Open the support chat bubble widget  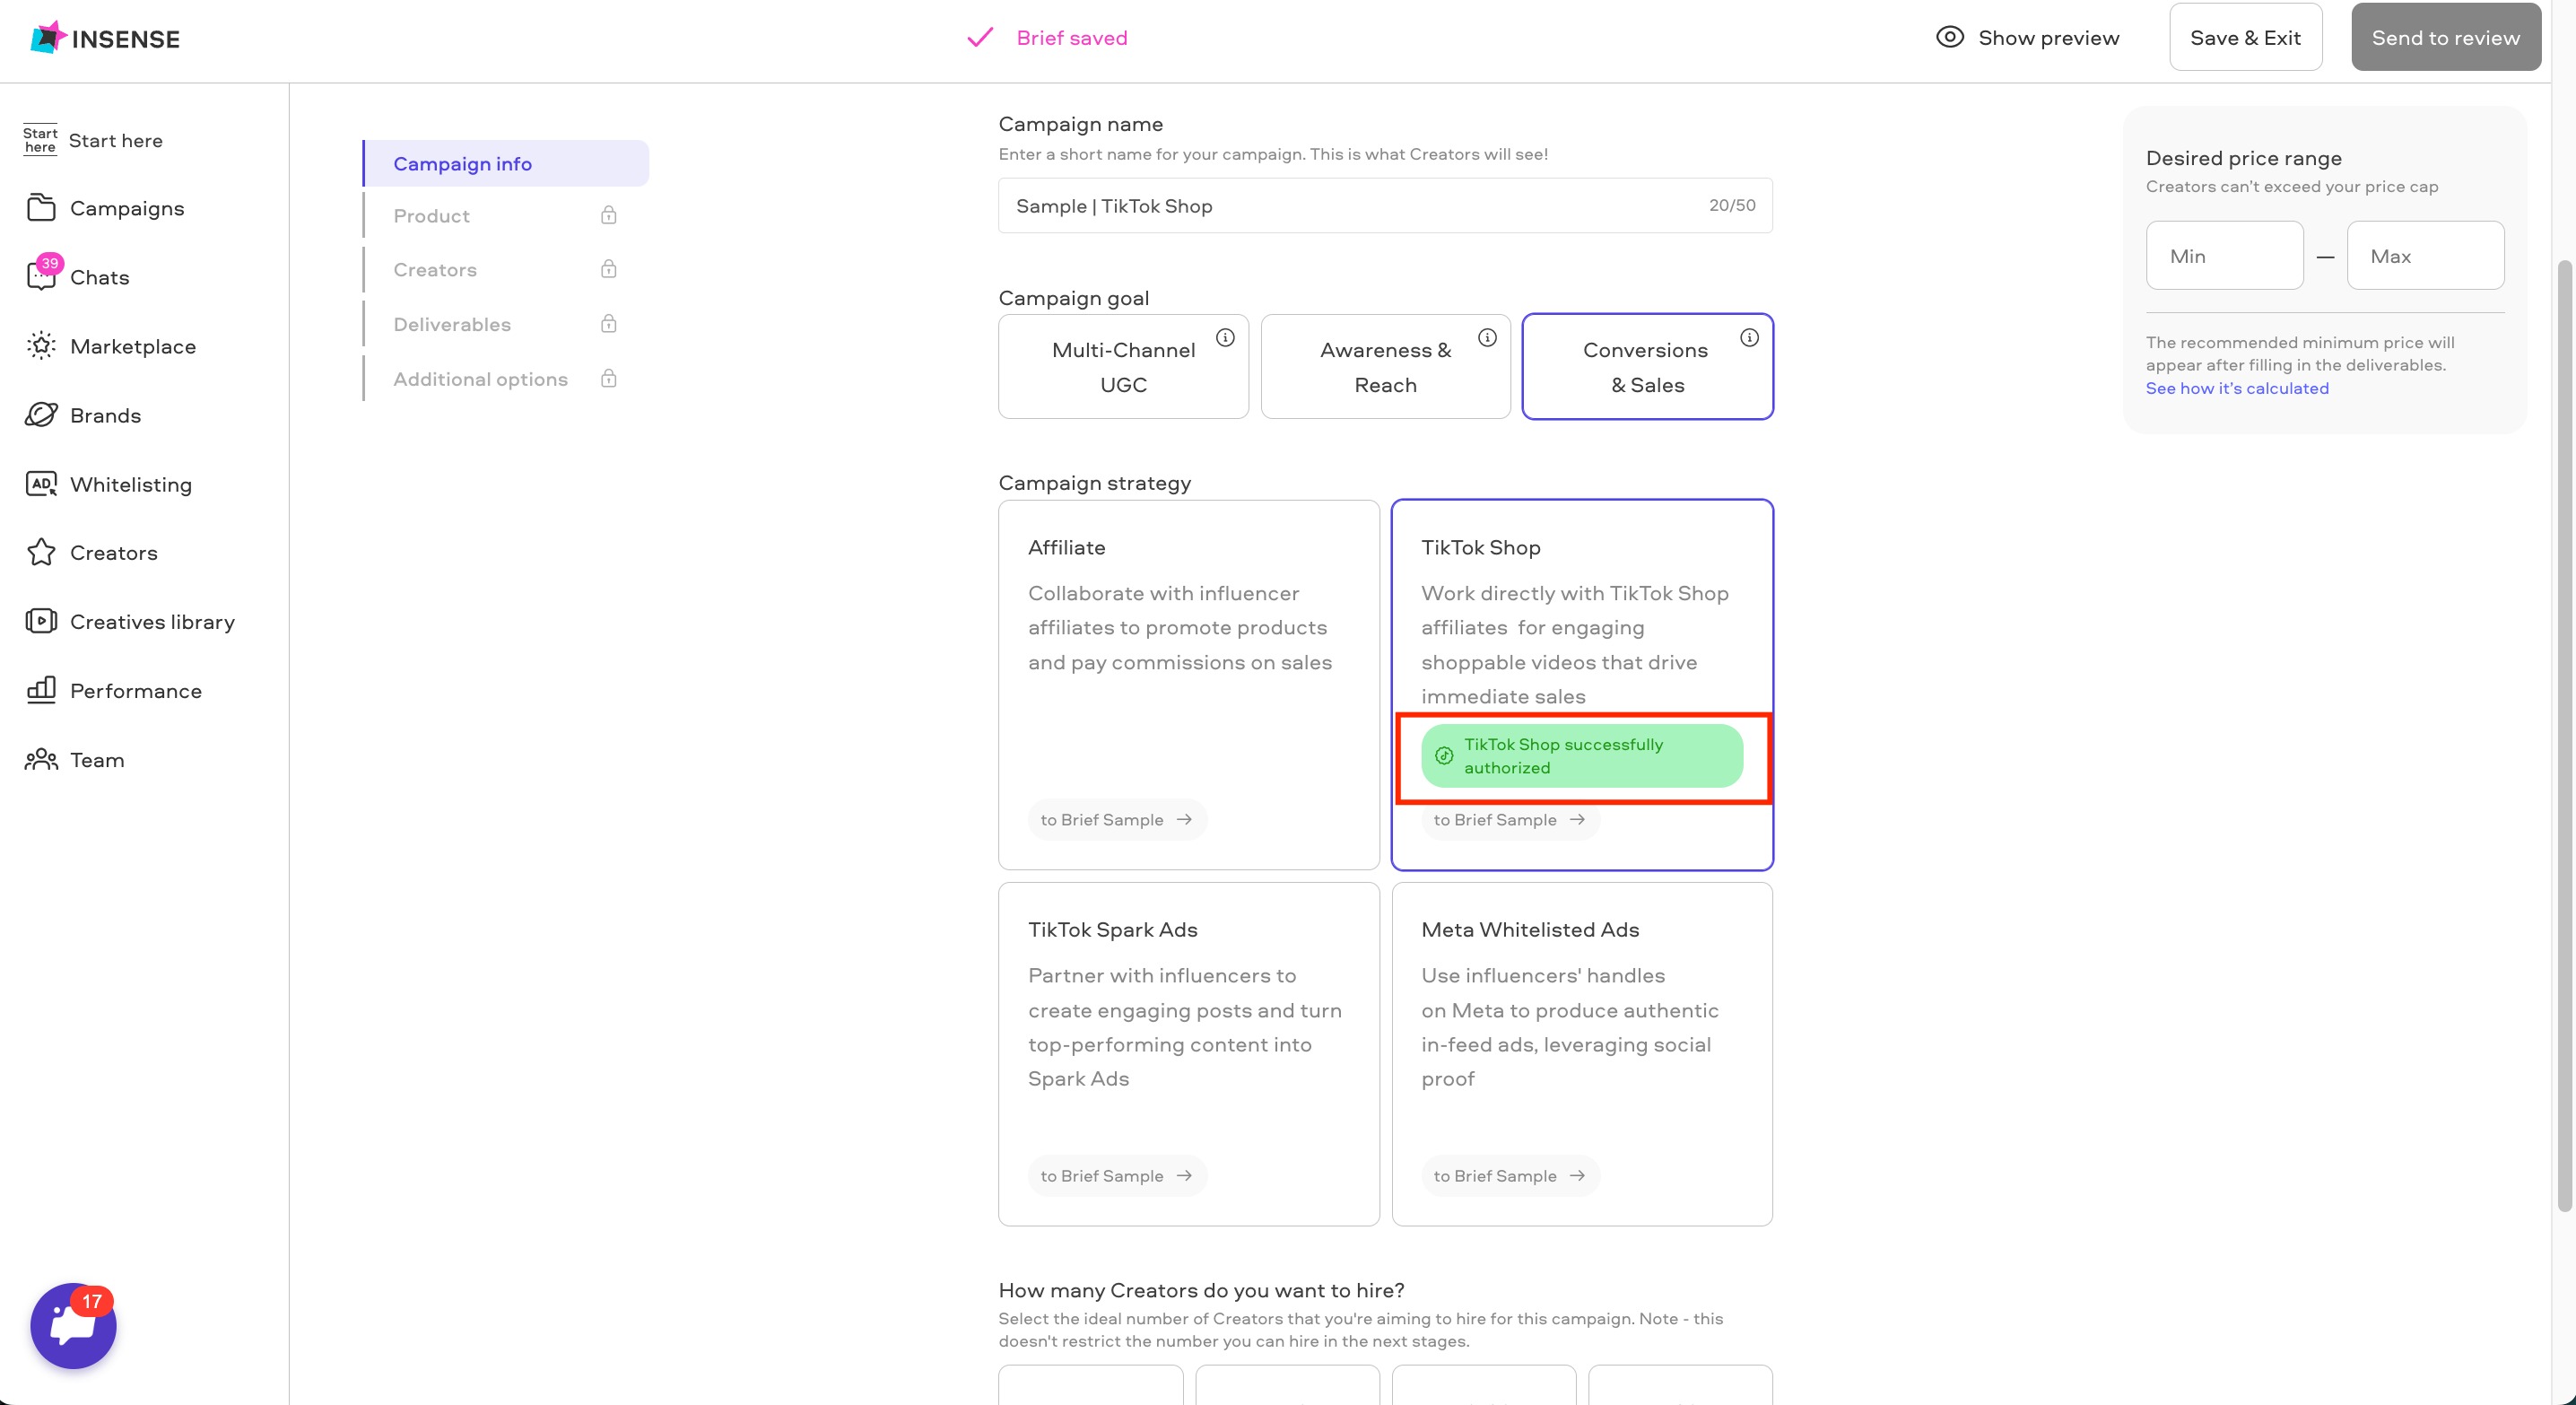click(x=73, y=1325)
